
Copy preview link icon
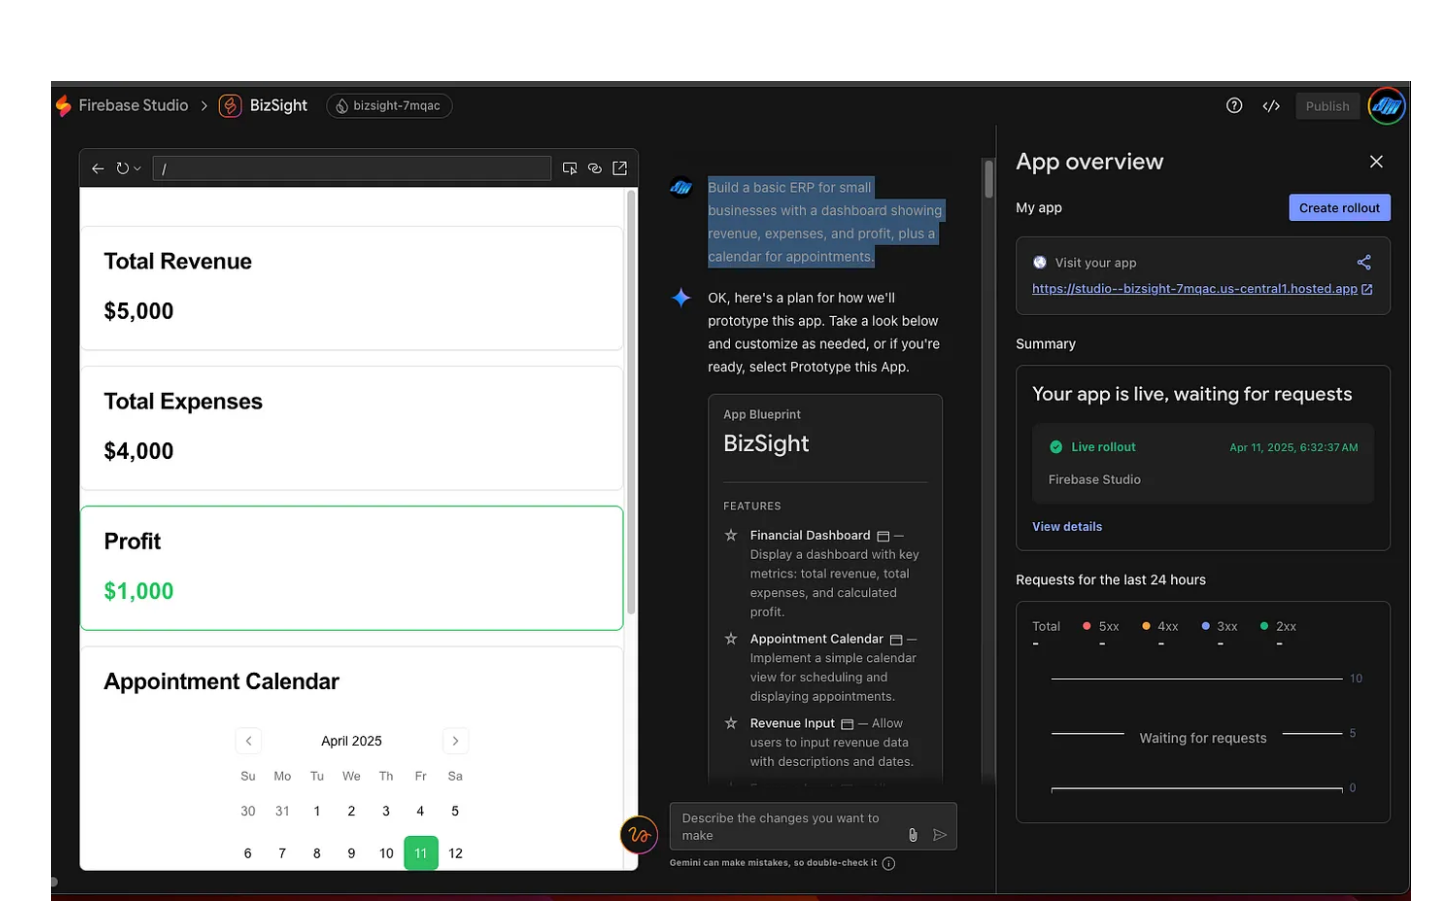(595, 168)
